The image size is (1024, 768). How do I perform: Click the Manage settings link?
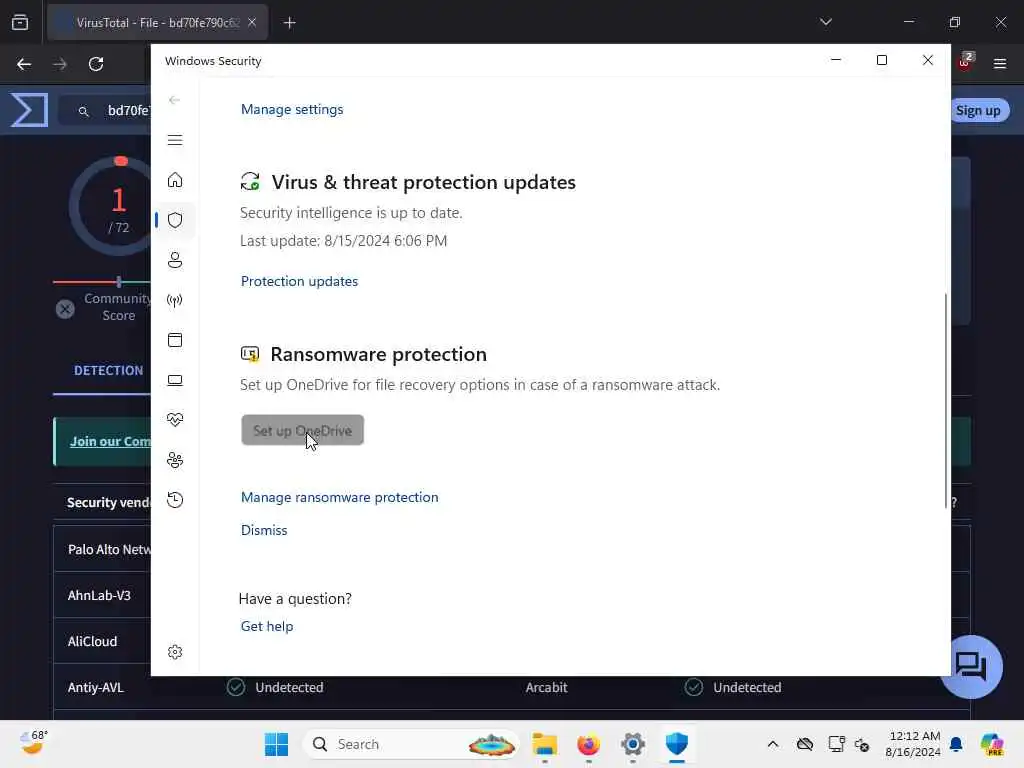(x=292, y=109)
